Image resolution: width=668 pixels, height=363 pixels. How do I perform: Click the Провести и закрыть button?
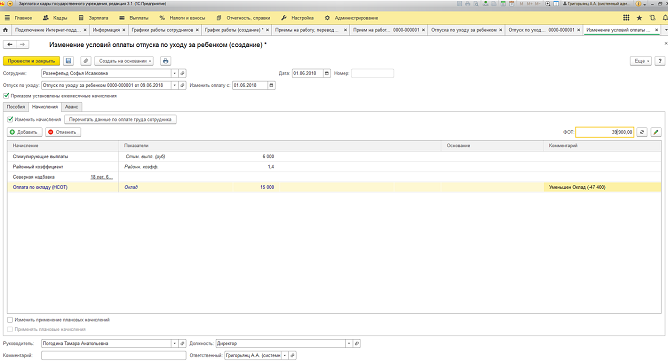(32, 61)
